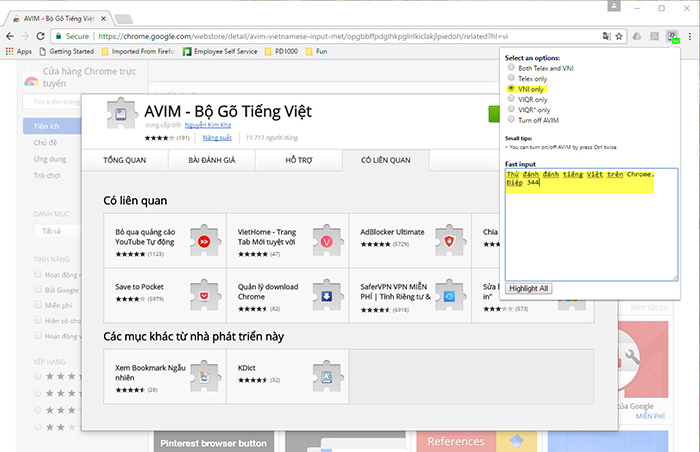Tick the Bởi Google filter checkbox
The image size is (700, 452).
pos(38,289)
